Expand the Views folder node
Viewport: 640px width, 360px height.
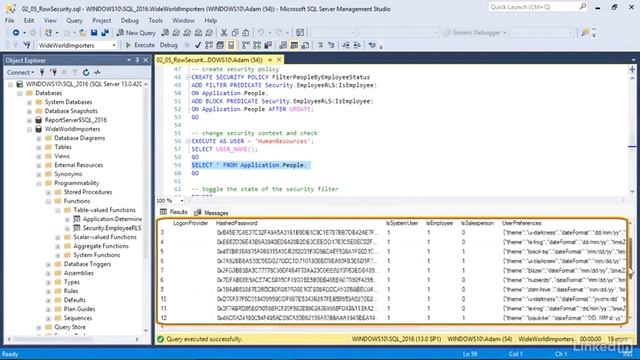[x=39, y=156]
